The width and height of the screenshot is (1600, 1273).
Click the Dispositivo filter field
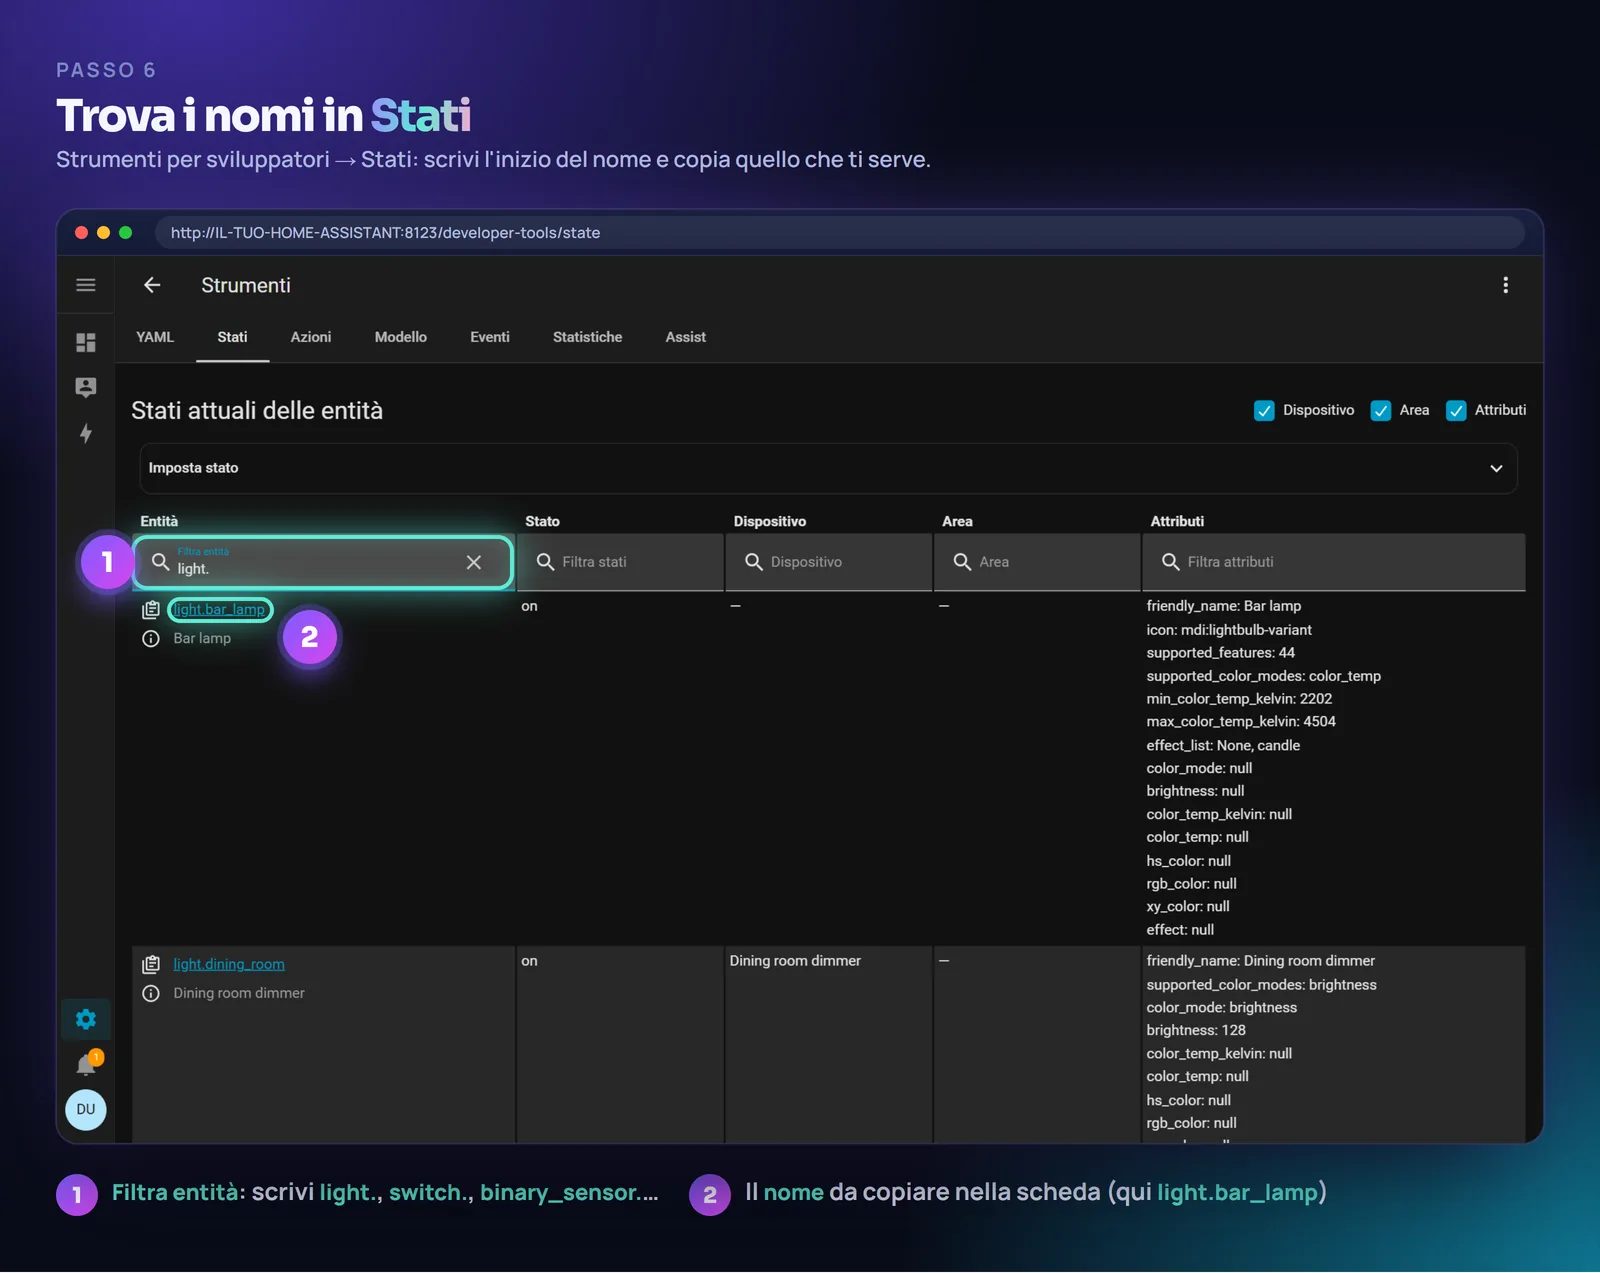point(829,562)
